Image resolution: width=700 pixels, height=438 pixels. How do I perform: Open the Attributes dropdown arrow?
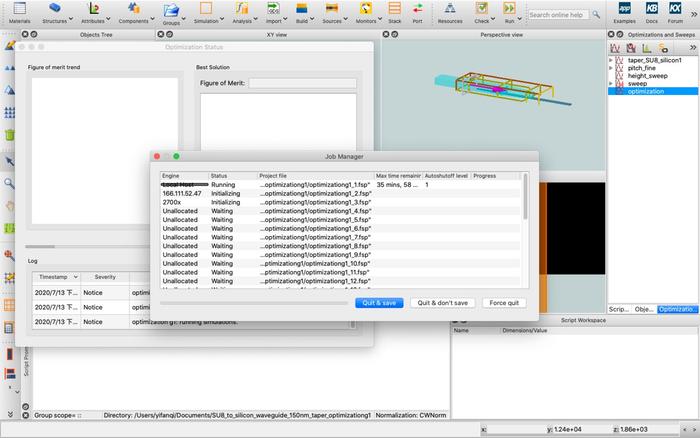[108, 19]
